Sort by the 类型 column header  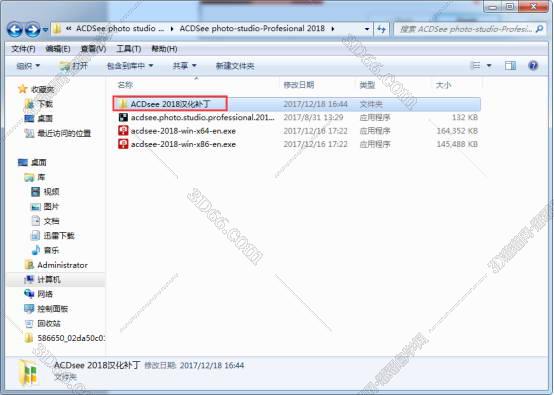367,85
